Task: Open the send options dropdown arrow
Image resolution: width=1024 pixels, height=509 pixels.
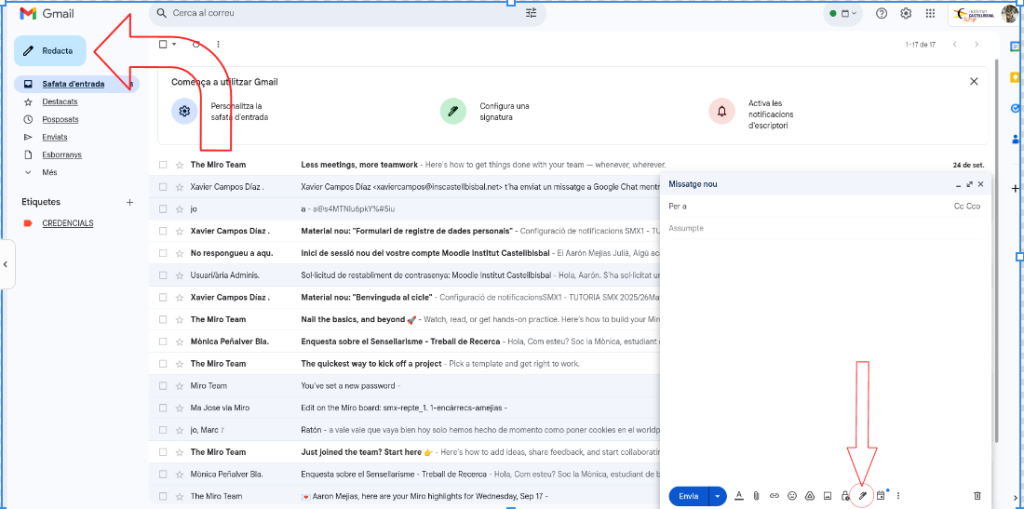Action: click(x=717, y=496)
